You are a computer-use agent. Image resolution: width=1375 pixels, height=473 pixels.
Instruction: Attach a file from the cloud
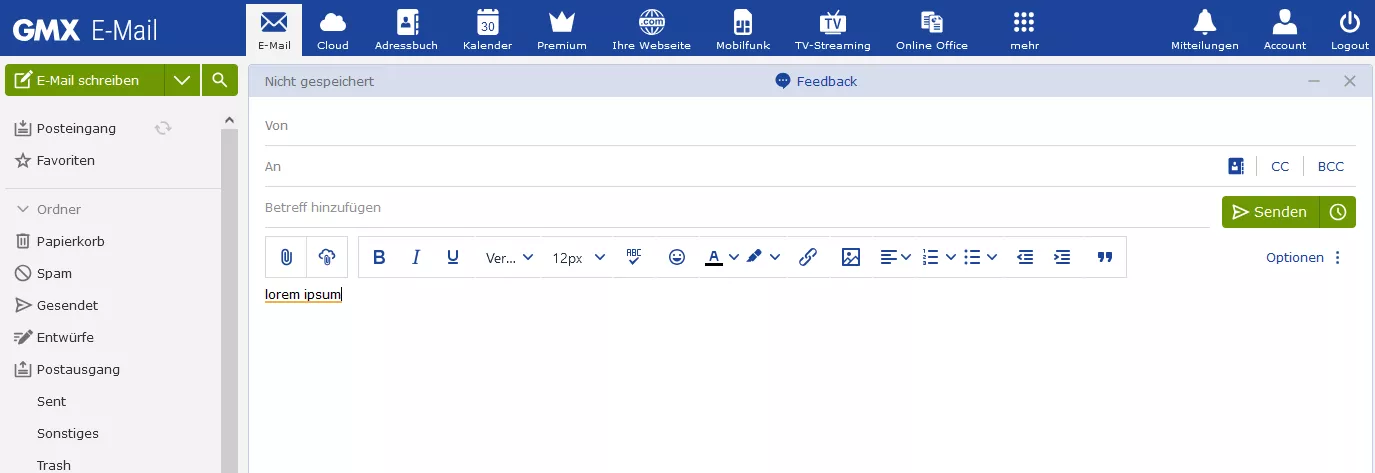coord(327,257)
